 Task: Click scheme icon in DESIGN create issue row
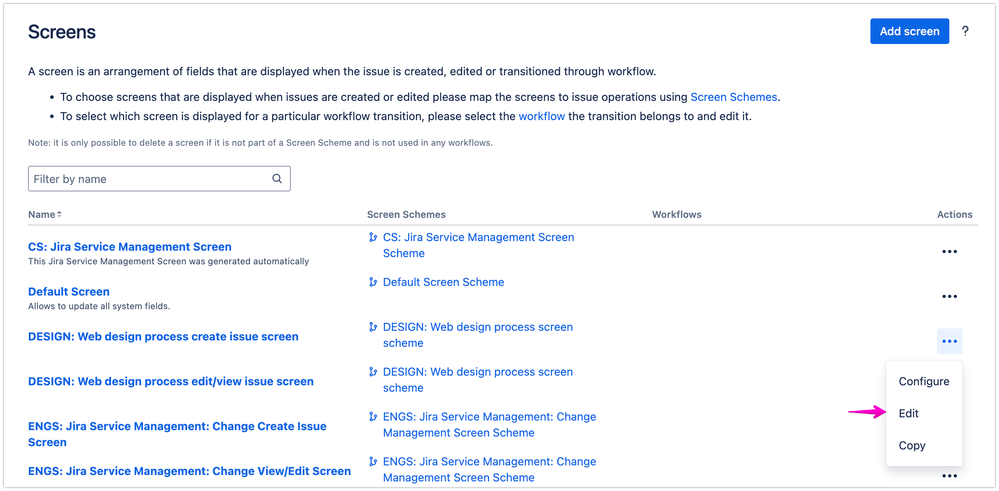pos(373,327)
